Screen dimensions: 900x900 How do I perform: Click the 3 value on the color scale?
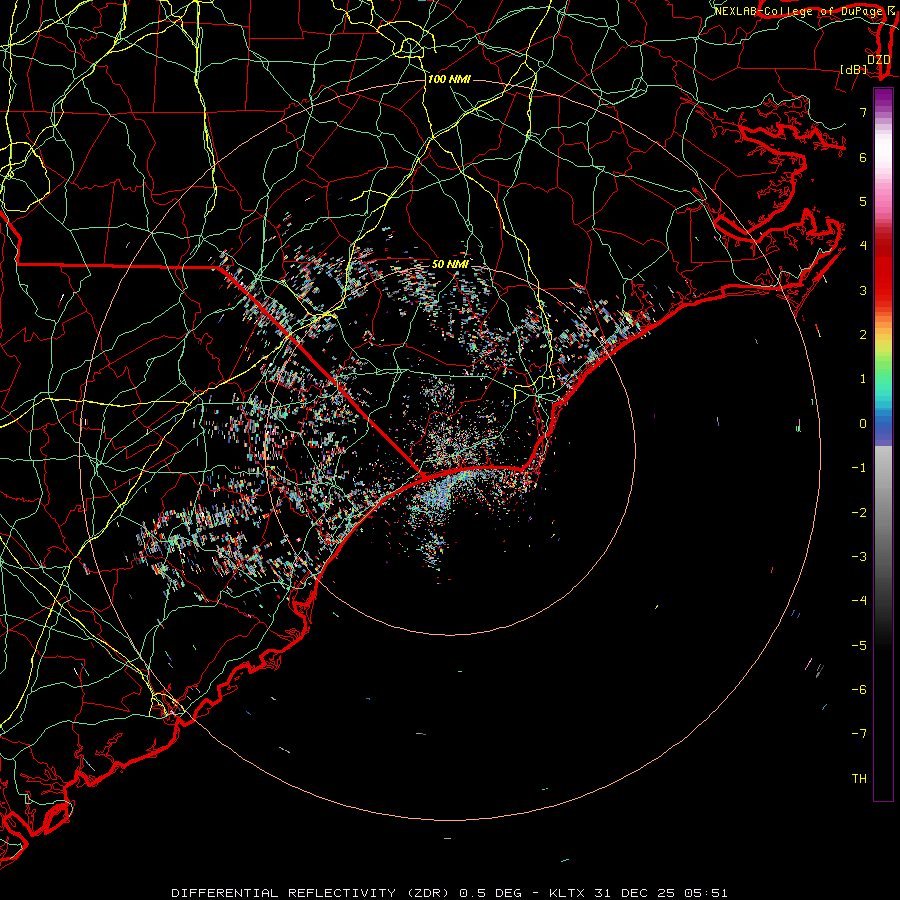tap(863, 290)
